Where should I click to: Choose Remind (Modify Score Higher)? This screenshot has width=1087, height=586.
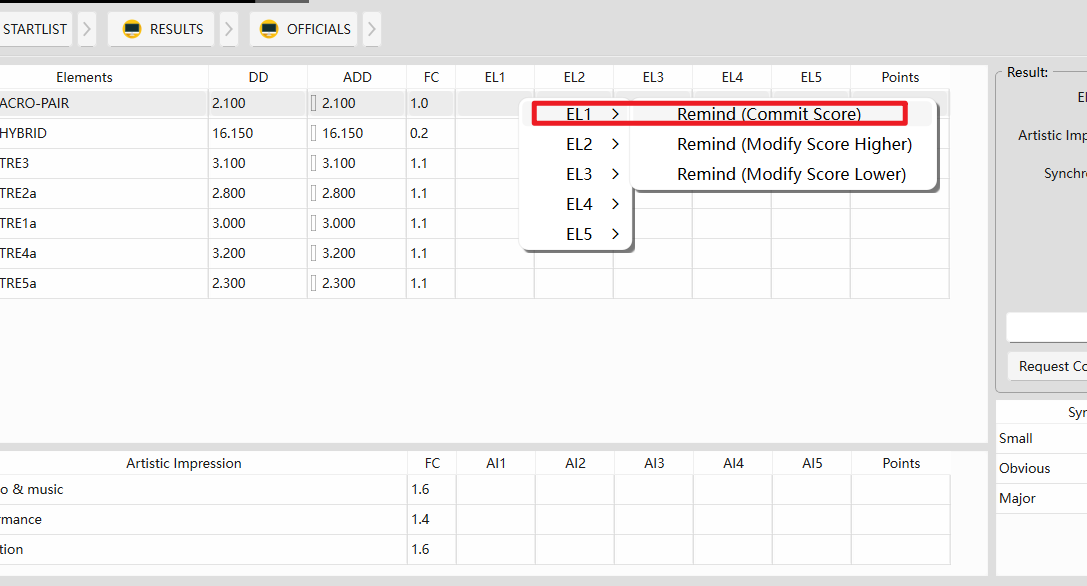point(794,144)
